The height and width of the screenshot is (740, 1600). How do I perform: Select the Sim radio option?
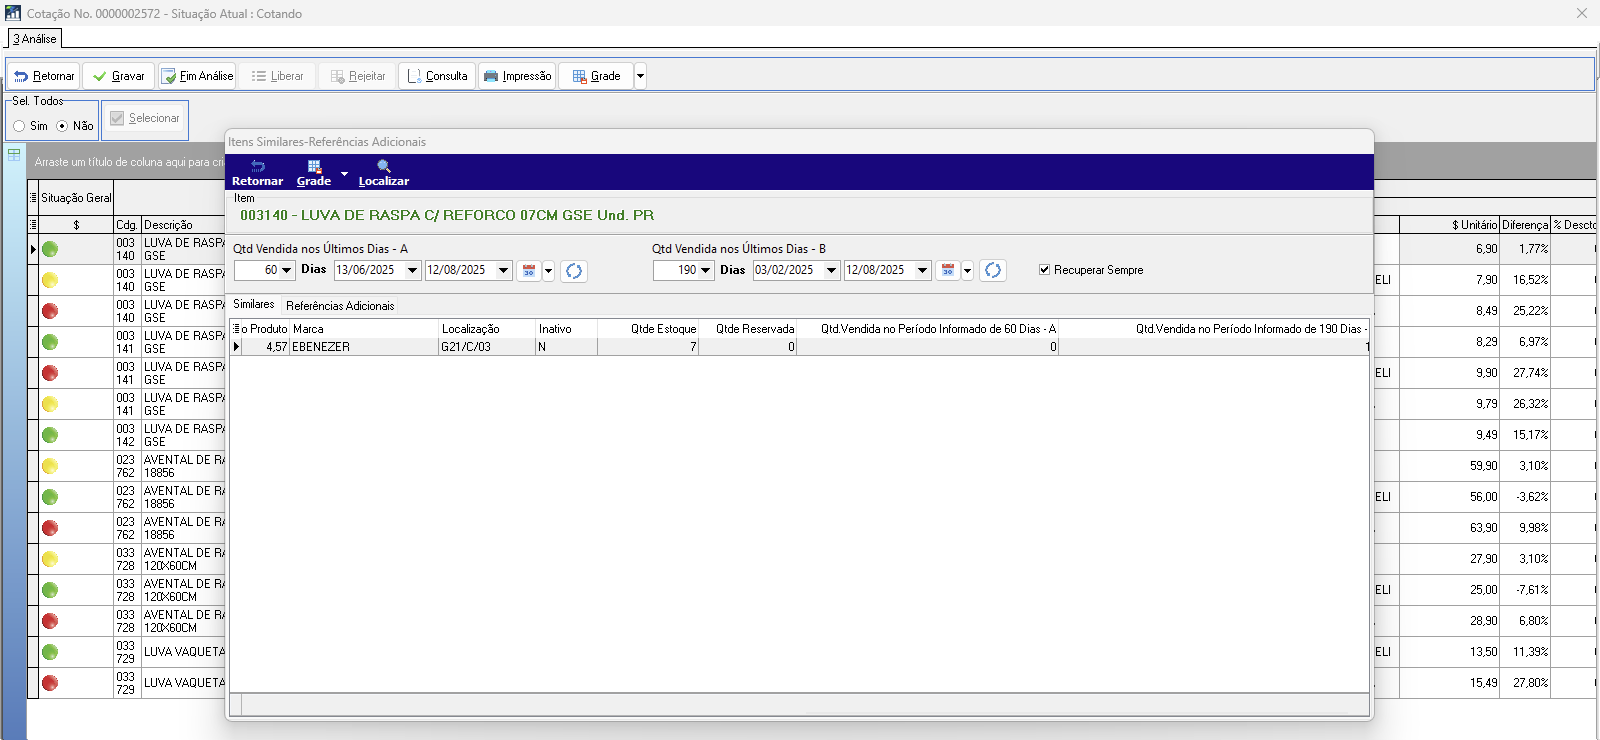click(19, 126)
